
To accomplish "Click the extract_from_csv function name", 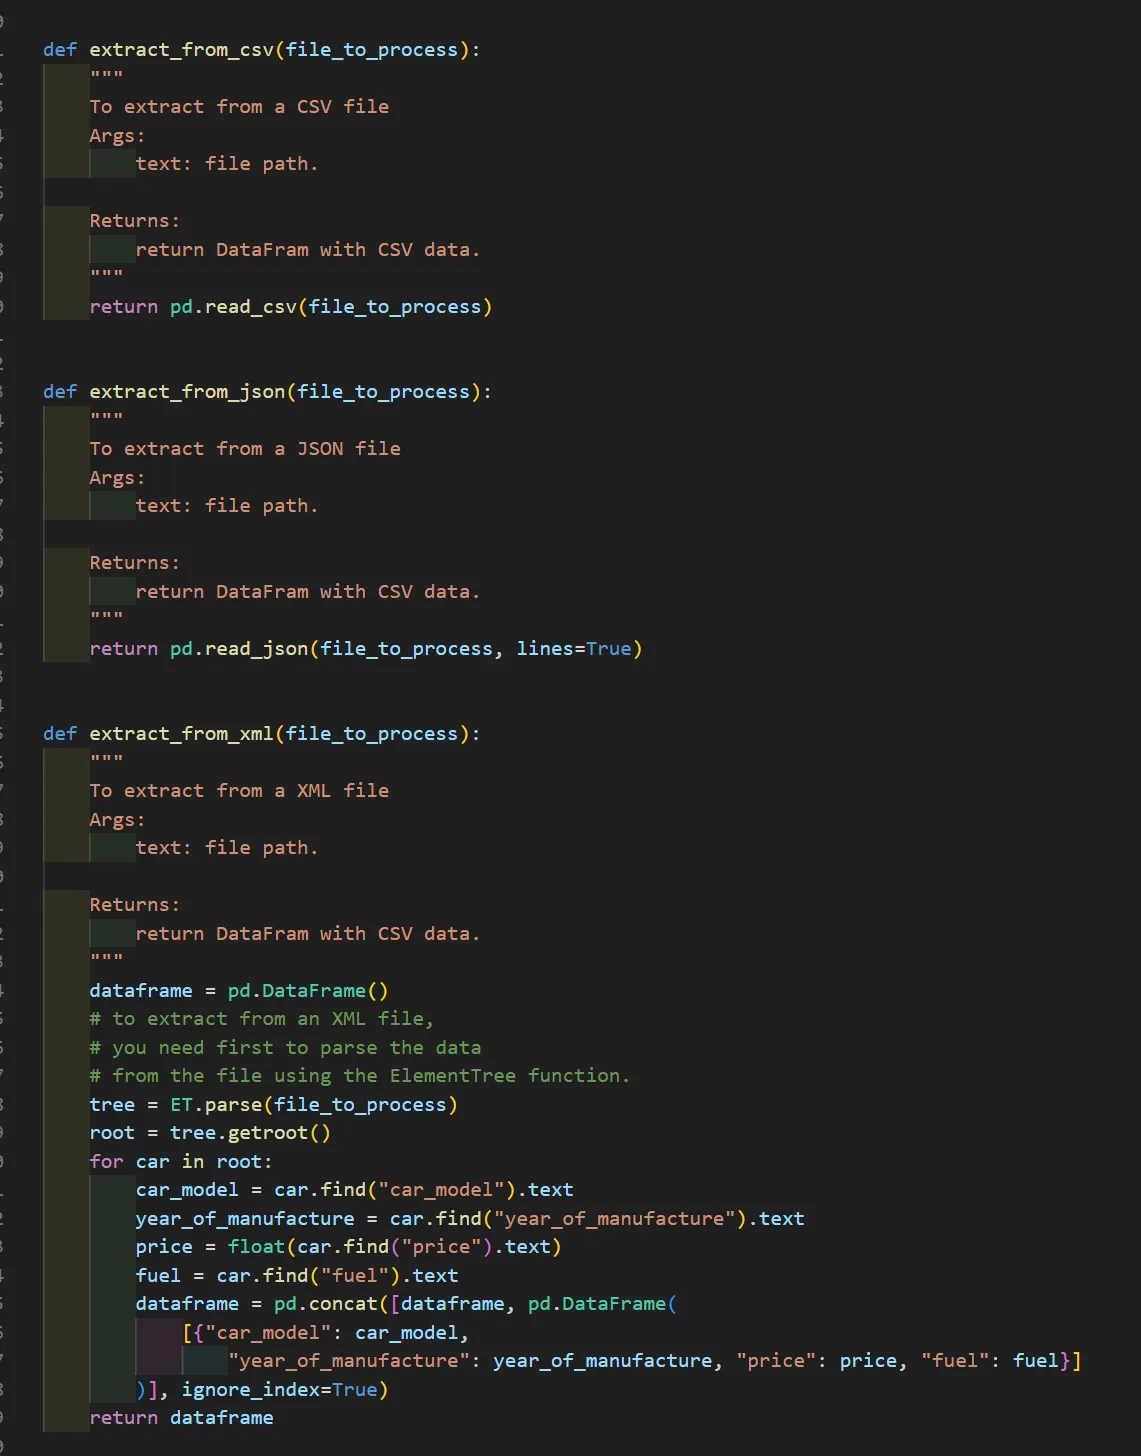I will tap(182, 49).
